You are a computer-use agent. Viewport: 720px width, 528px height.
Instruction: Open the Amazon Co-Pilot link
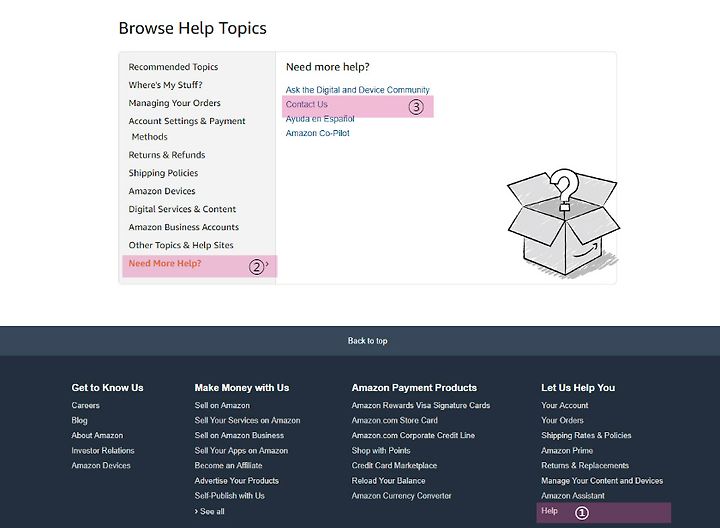tap(317, 133)
